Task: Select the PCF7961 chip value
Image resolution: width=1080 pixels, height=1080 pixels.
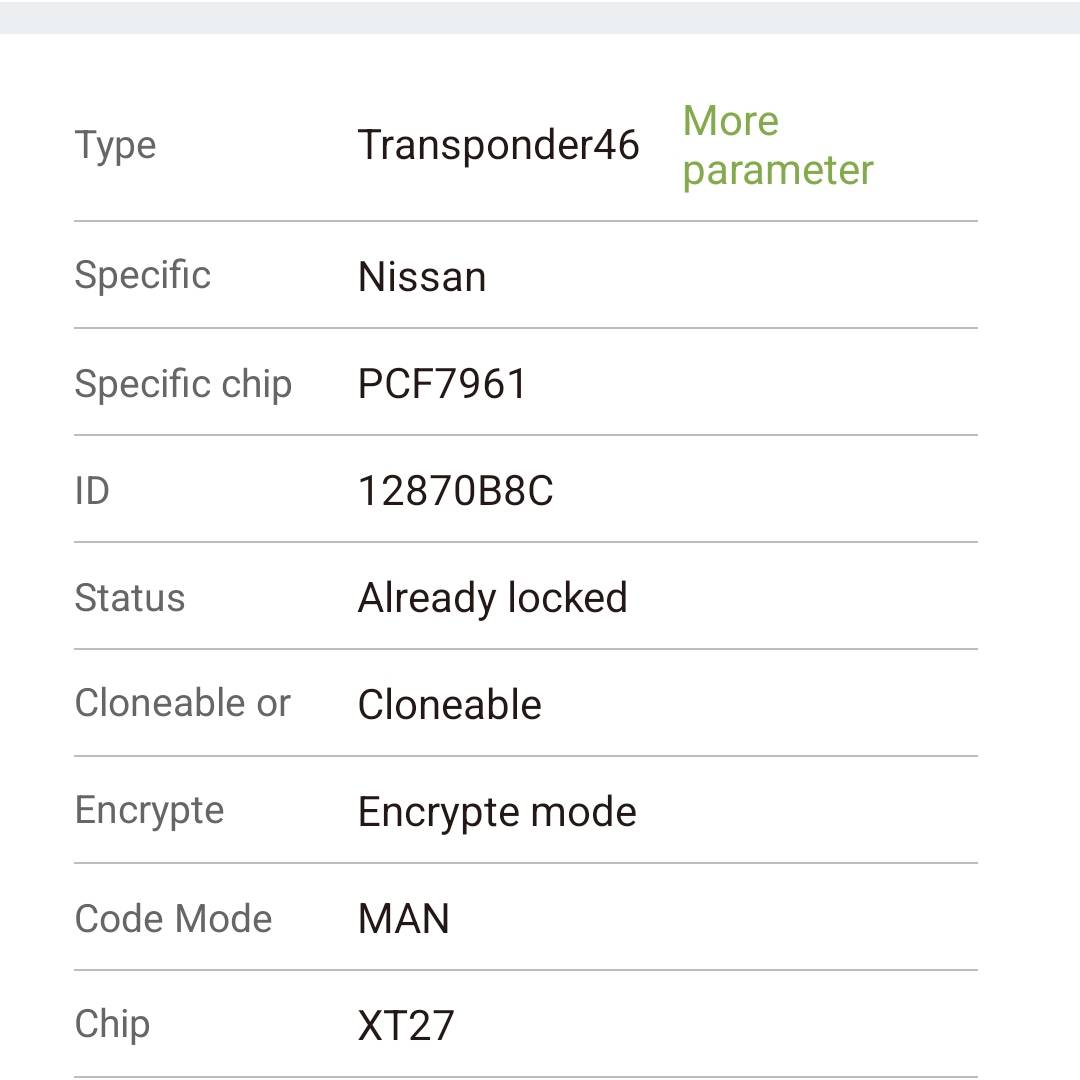Action: 442,384
